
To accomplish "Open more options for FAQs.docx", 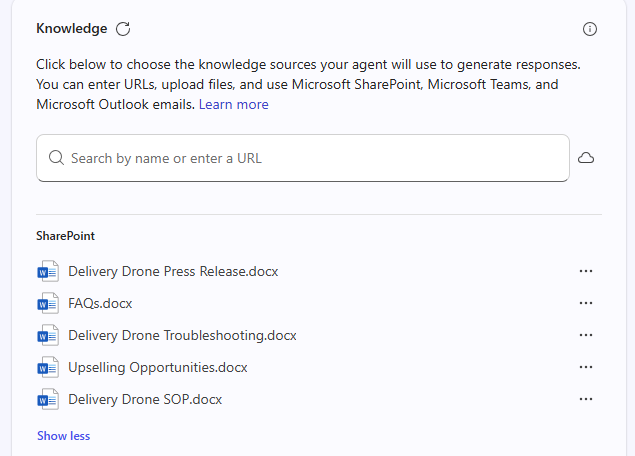I will click(586, 303).
